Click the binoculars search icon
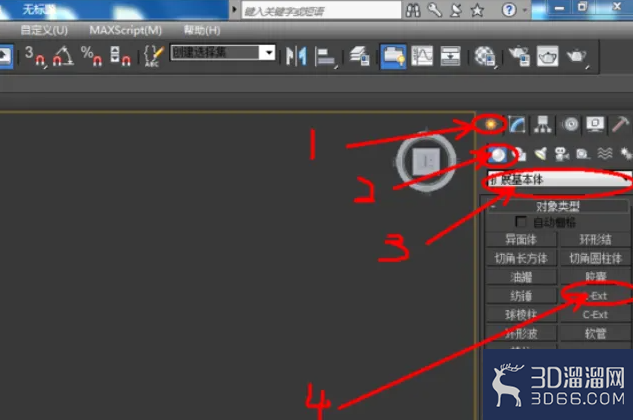633x420 pixels. [413, 10]
